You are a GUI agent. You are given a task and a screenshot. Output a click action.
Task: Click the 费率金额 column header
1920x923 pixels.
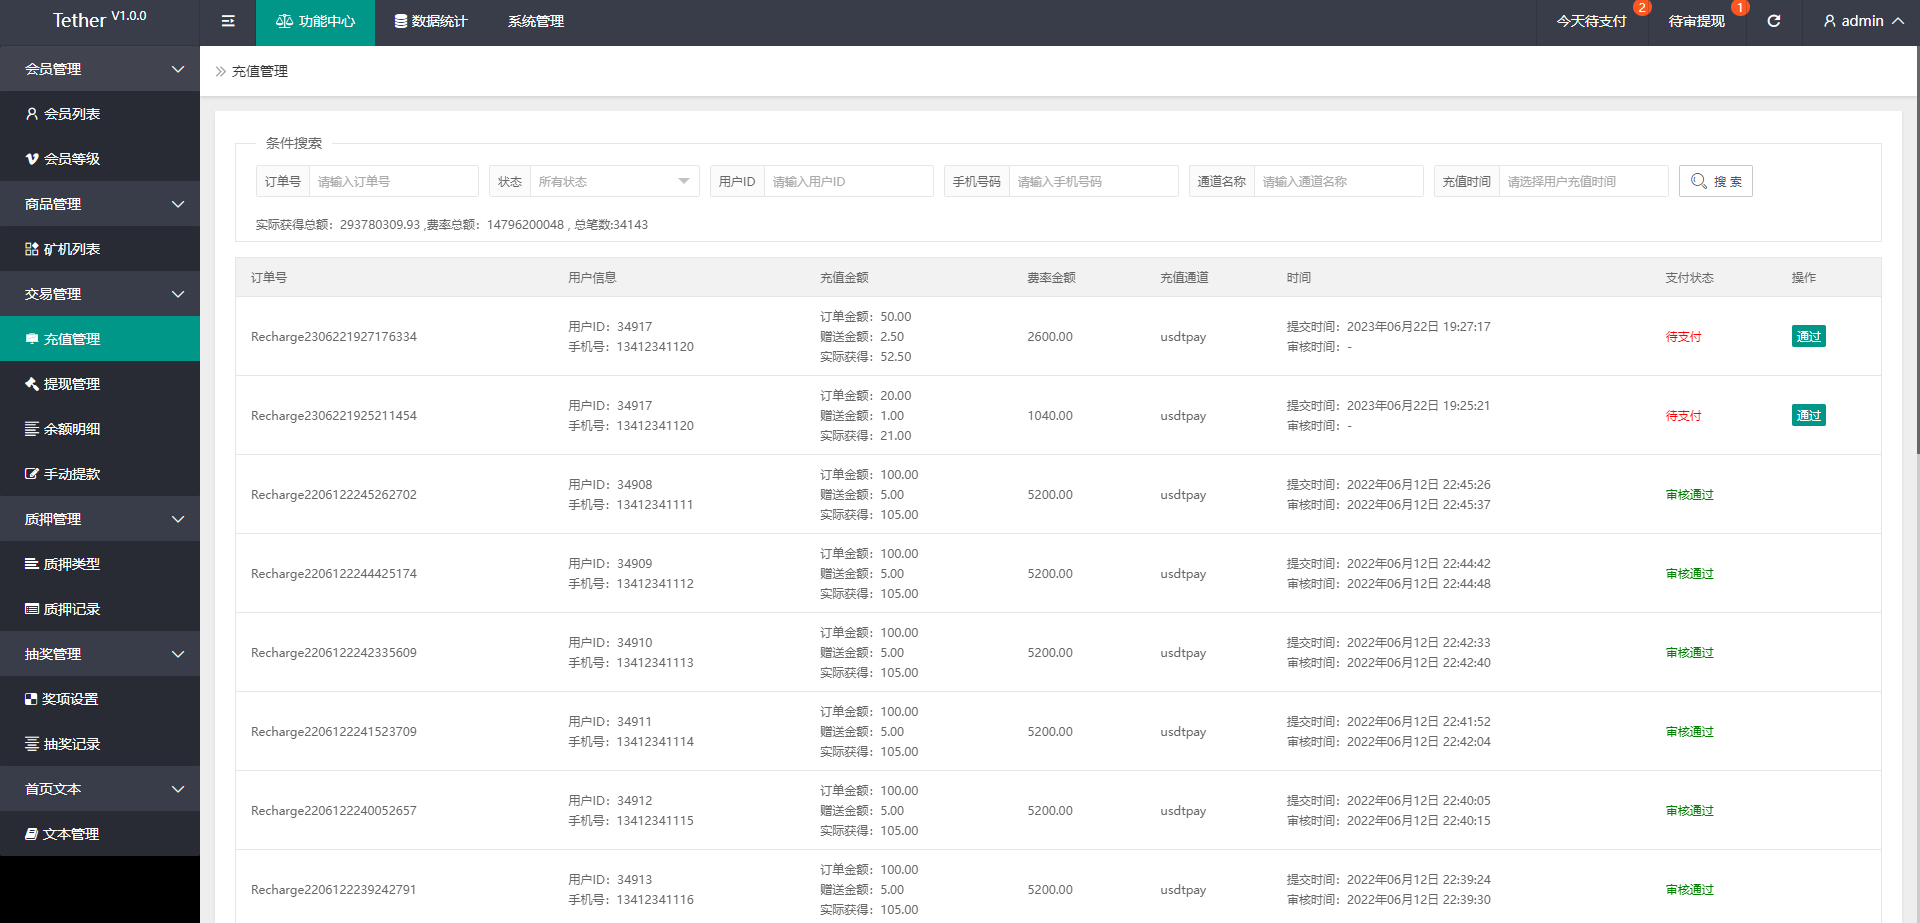(1051, 278)
